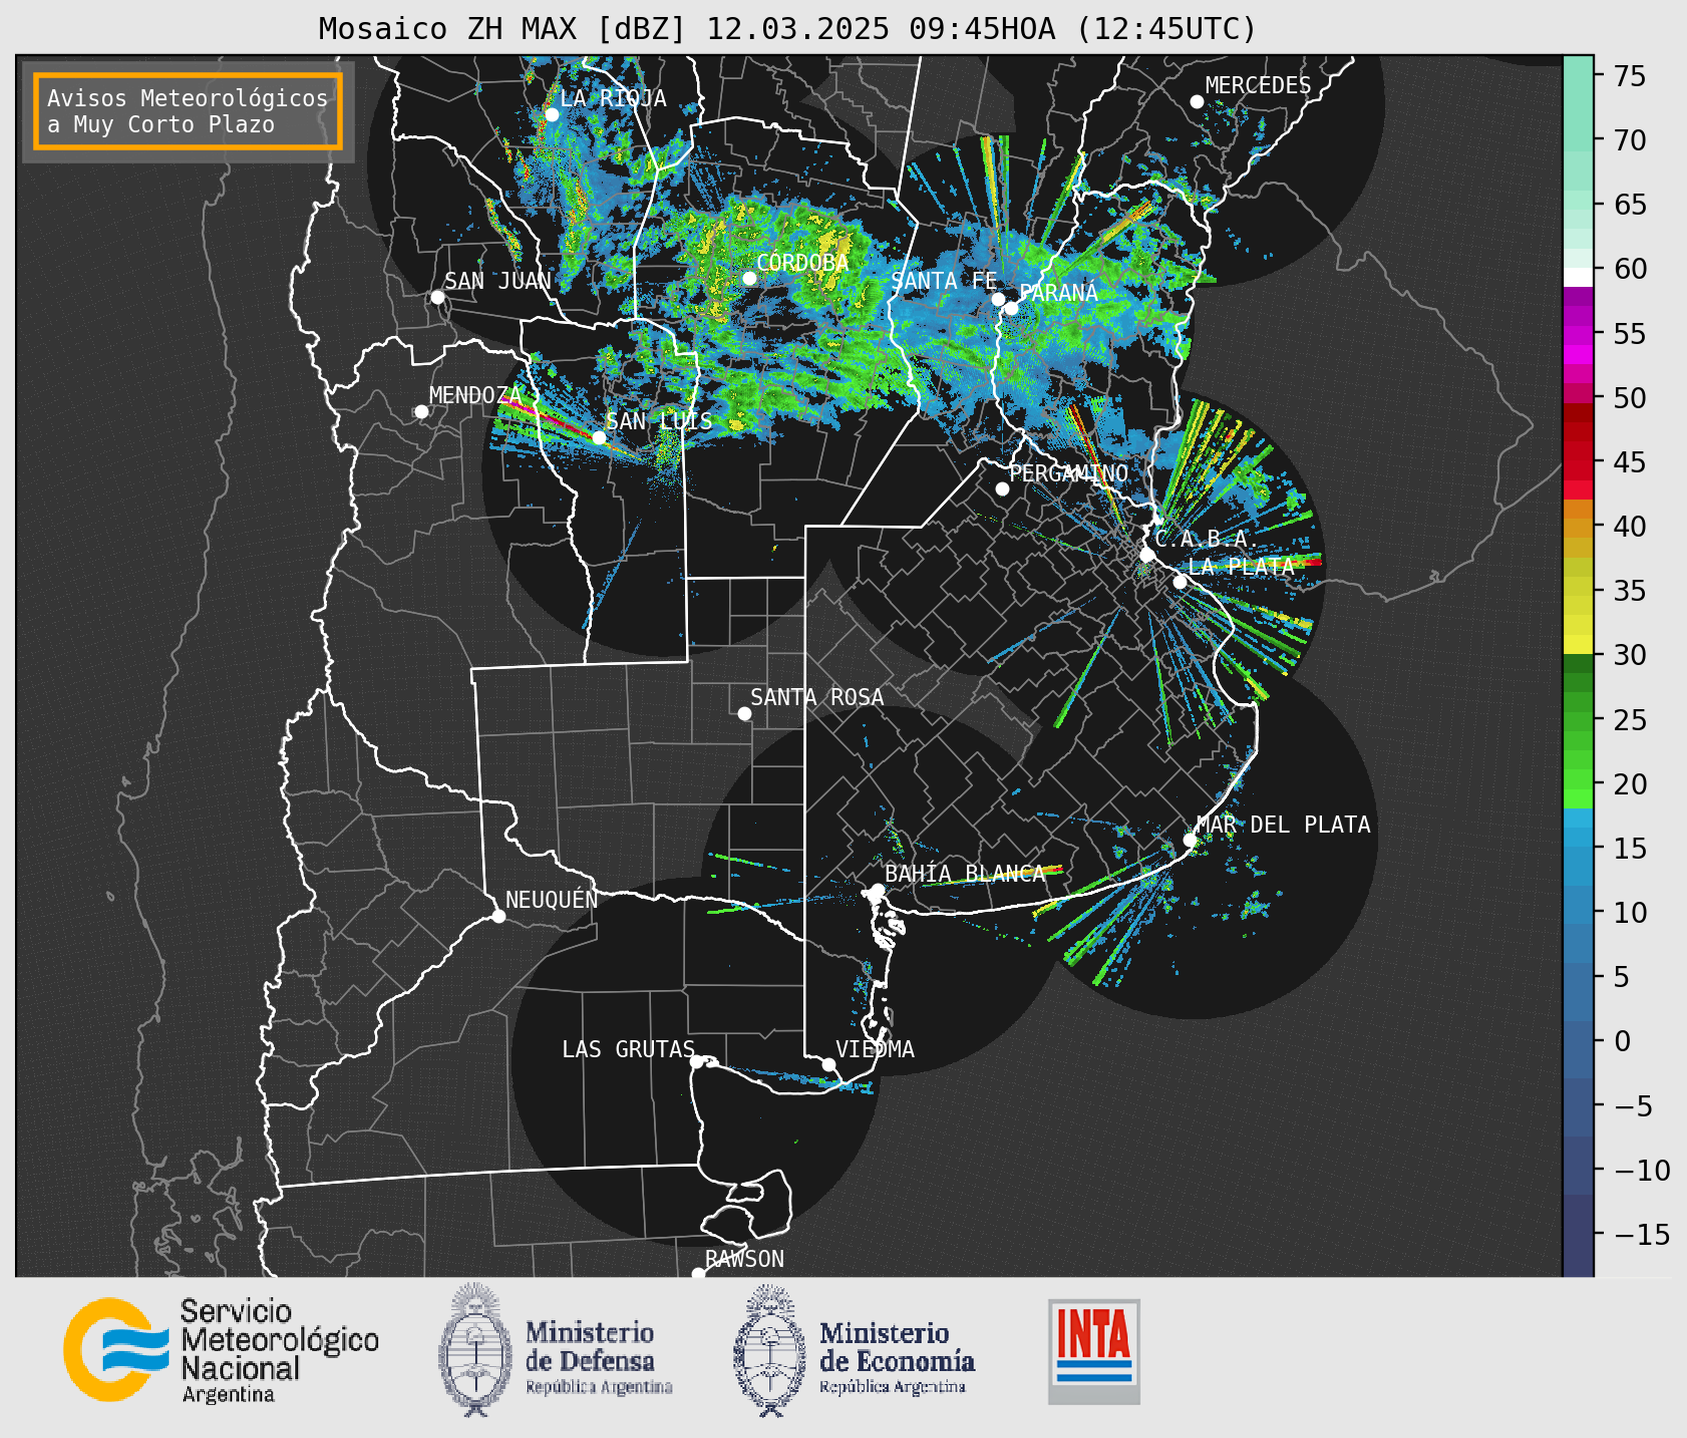Click the San Juan city marker
Image resolution: width=1687 pixels, height=1438 pixels.
click(x=437, y=297)
